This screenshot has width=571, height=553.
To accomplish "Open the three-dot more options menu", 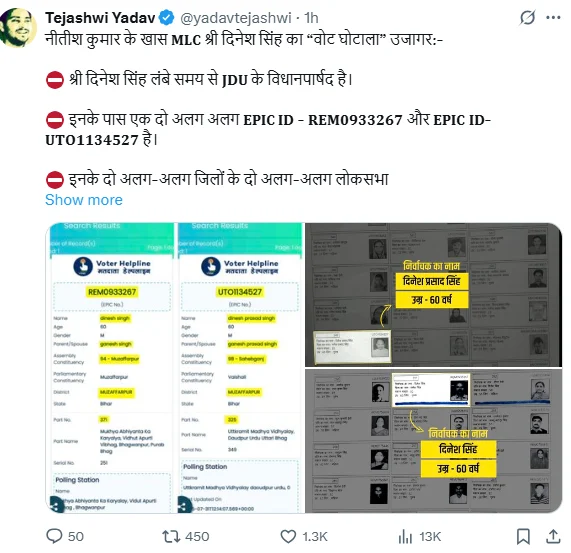I will pyautogui.click(x=553, y=17).
